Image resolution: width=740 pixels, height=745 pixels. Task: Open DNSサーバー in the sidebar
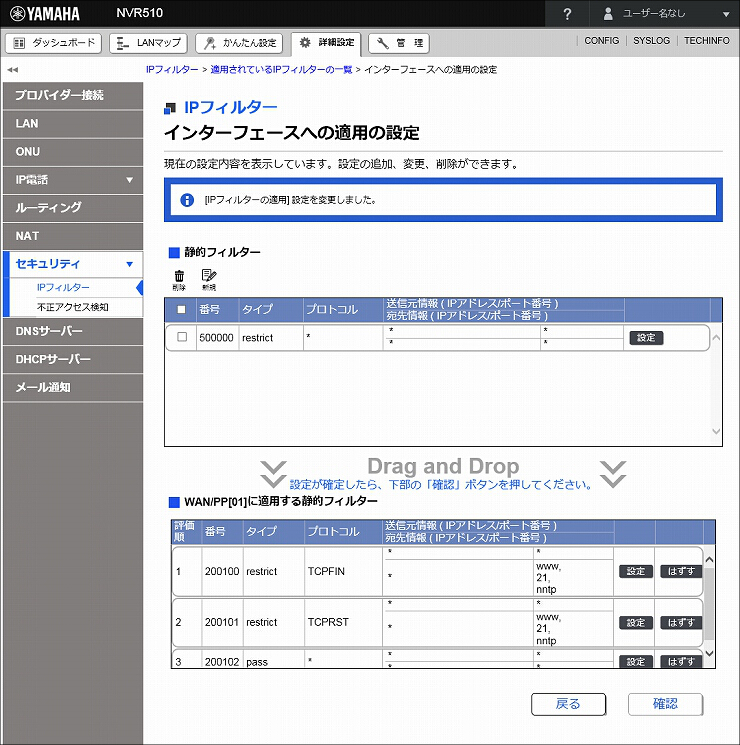point(73,331)
